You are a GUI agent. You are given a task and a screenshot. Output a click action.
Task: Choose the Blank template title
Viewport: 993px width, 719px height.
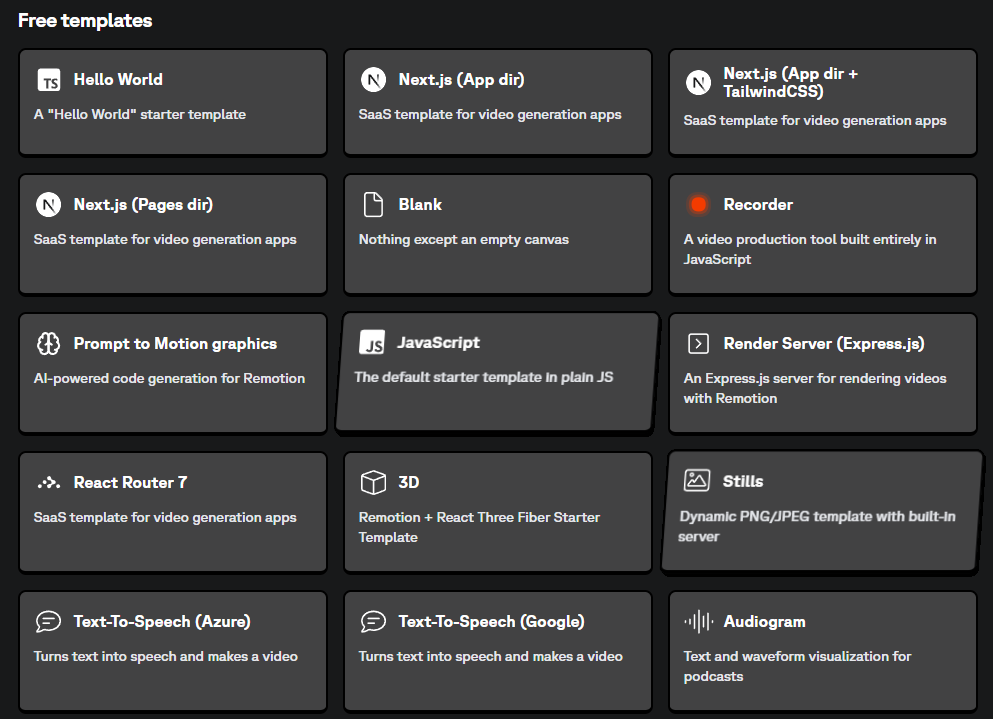click(420, 205)
